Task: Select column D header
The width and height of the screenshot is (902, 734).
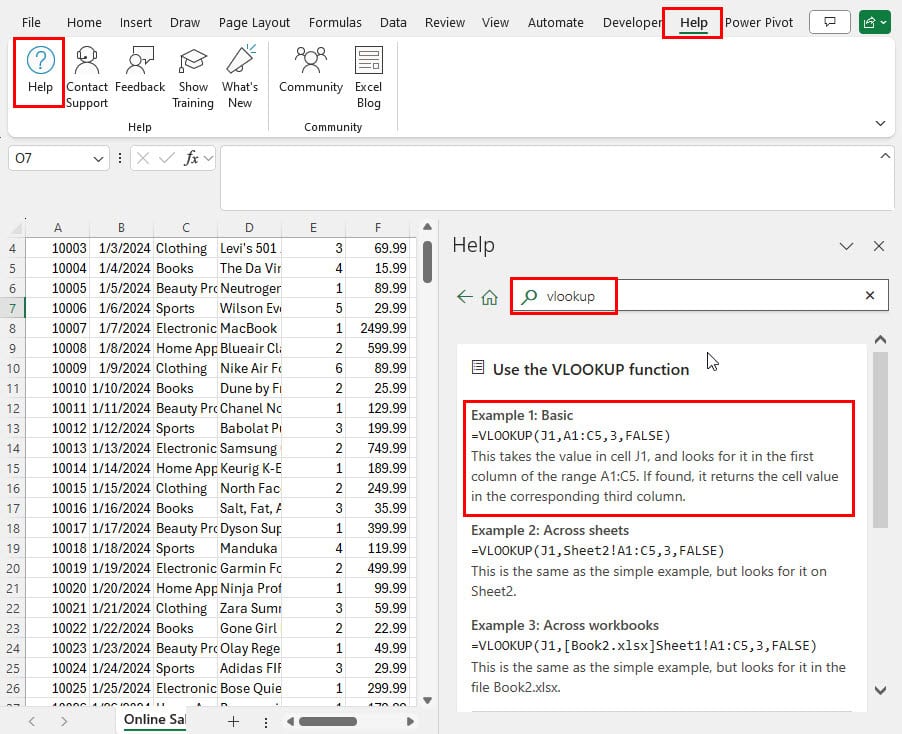Action: click(249, 228)
